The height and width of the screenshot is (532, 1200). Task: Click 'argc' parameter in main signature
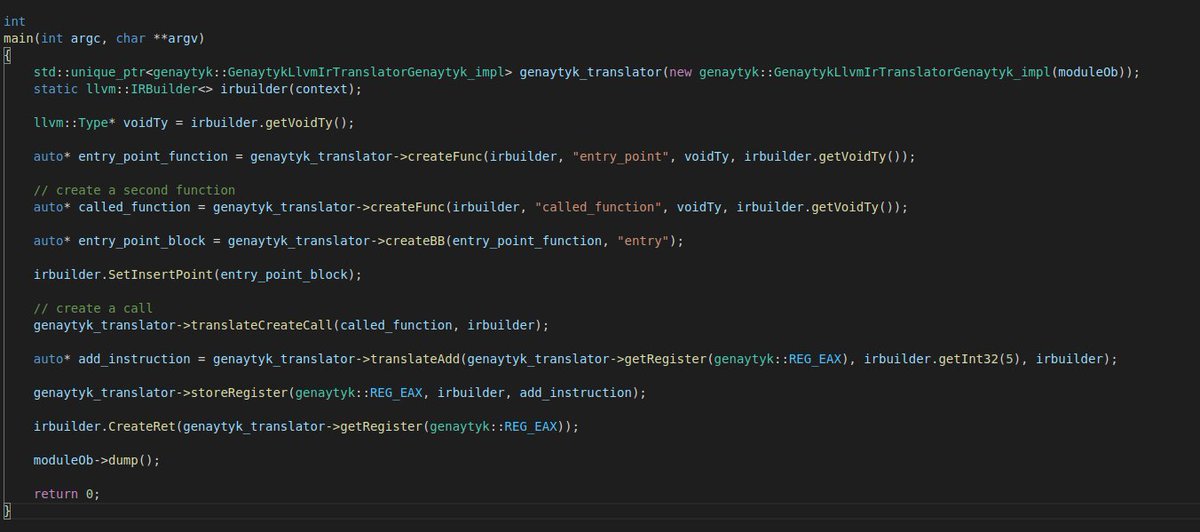coord(85,38)
